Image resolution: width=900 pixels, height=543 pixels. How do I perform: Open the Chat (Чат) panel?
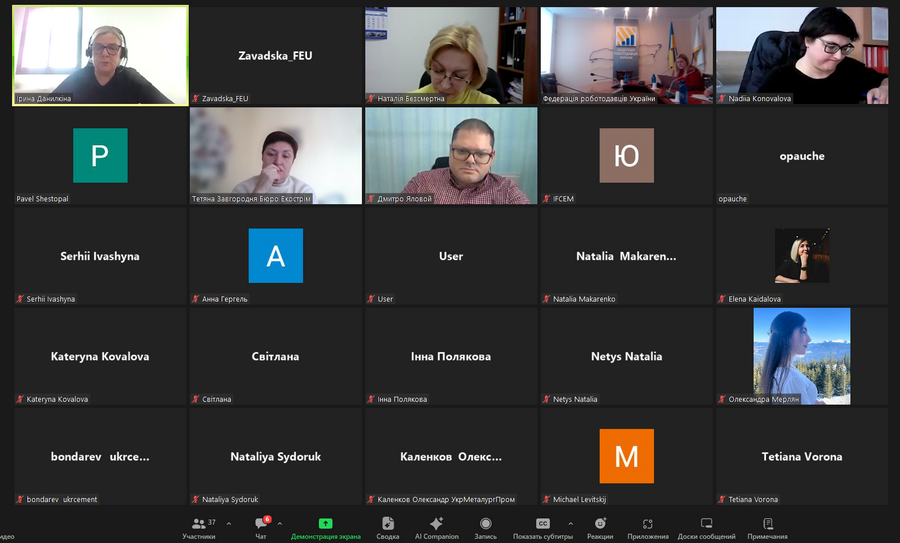261,527
